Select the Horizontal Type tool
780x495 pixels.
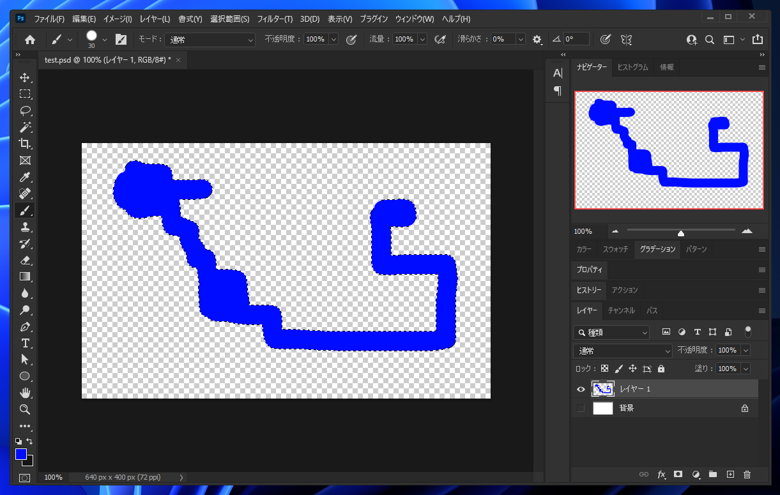(25, 343)
